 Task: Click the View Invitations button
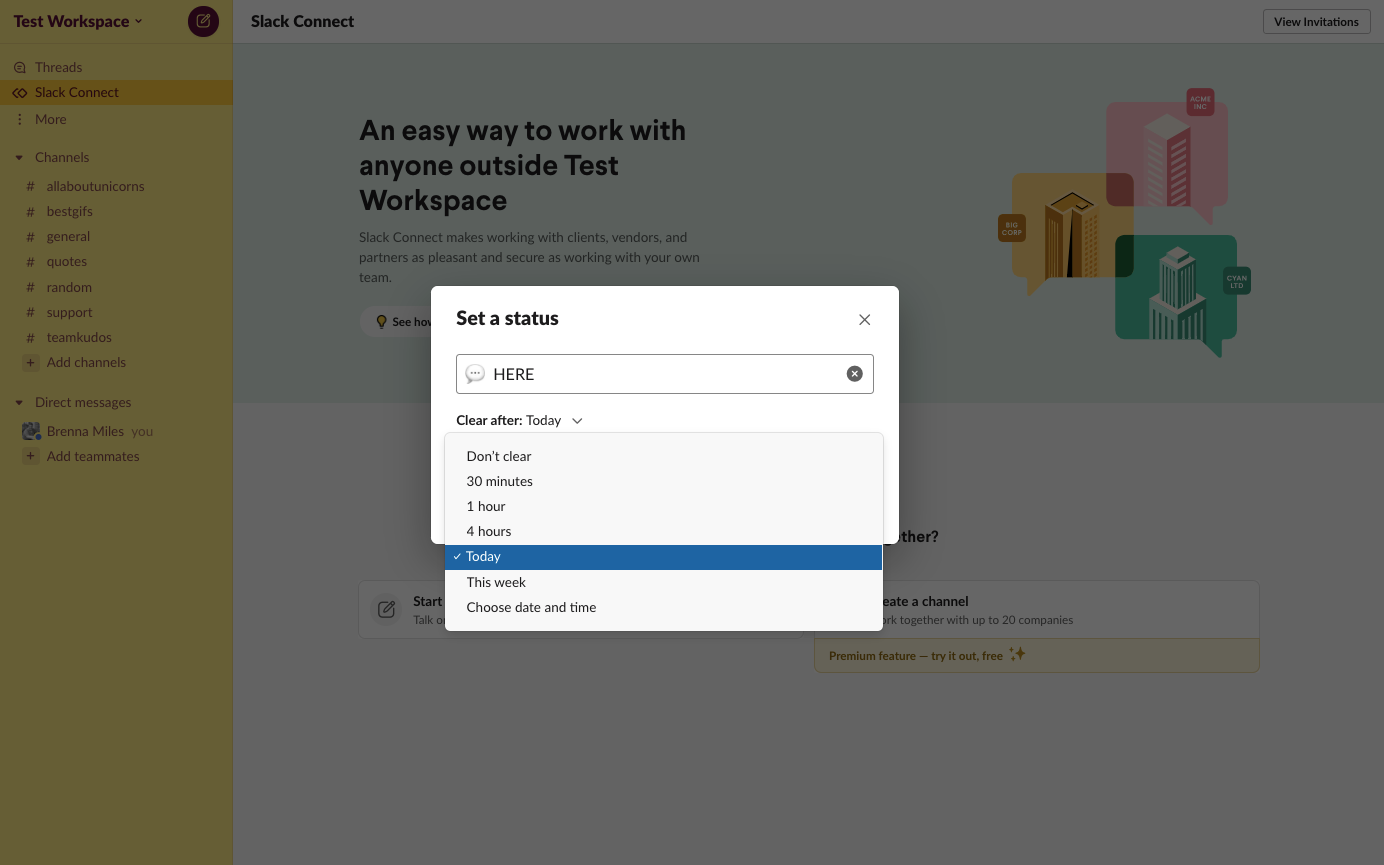[1316, 21]
